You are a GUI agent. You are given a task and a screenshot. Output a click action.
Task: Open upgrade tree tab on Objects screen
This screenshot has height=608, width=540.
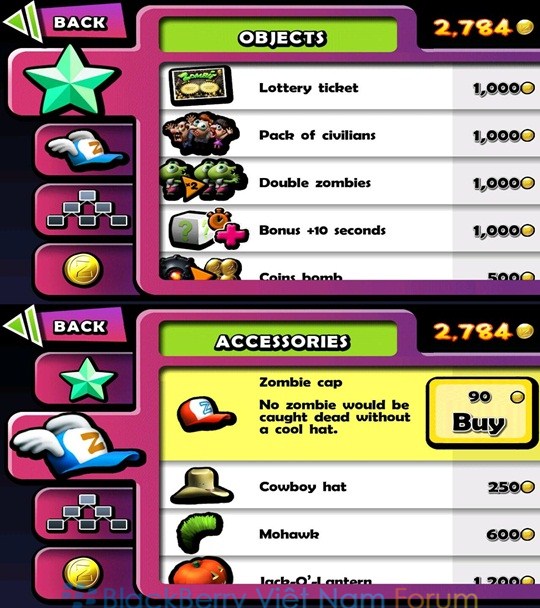click(x=85, y=209)
